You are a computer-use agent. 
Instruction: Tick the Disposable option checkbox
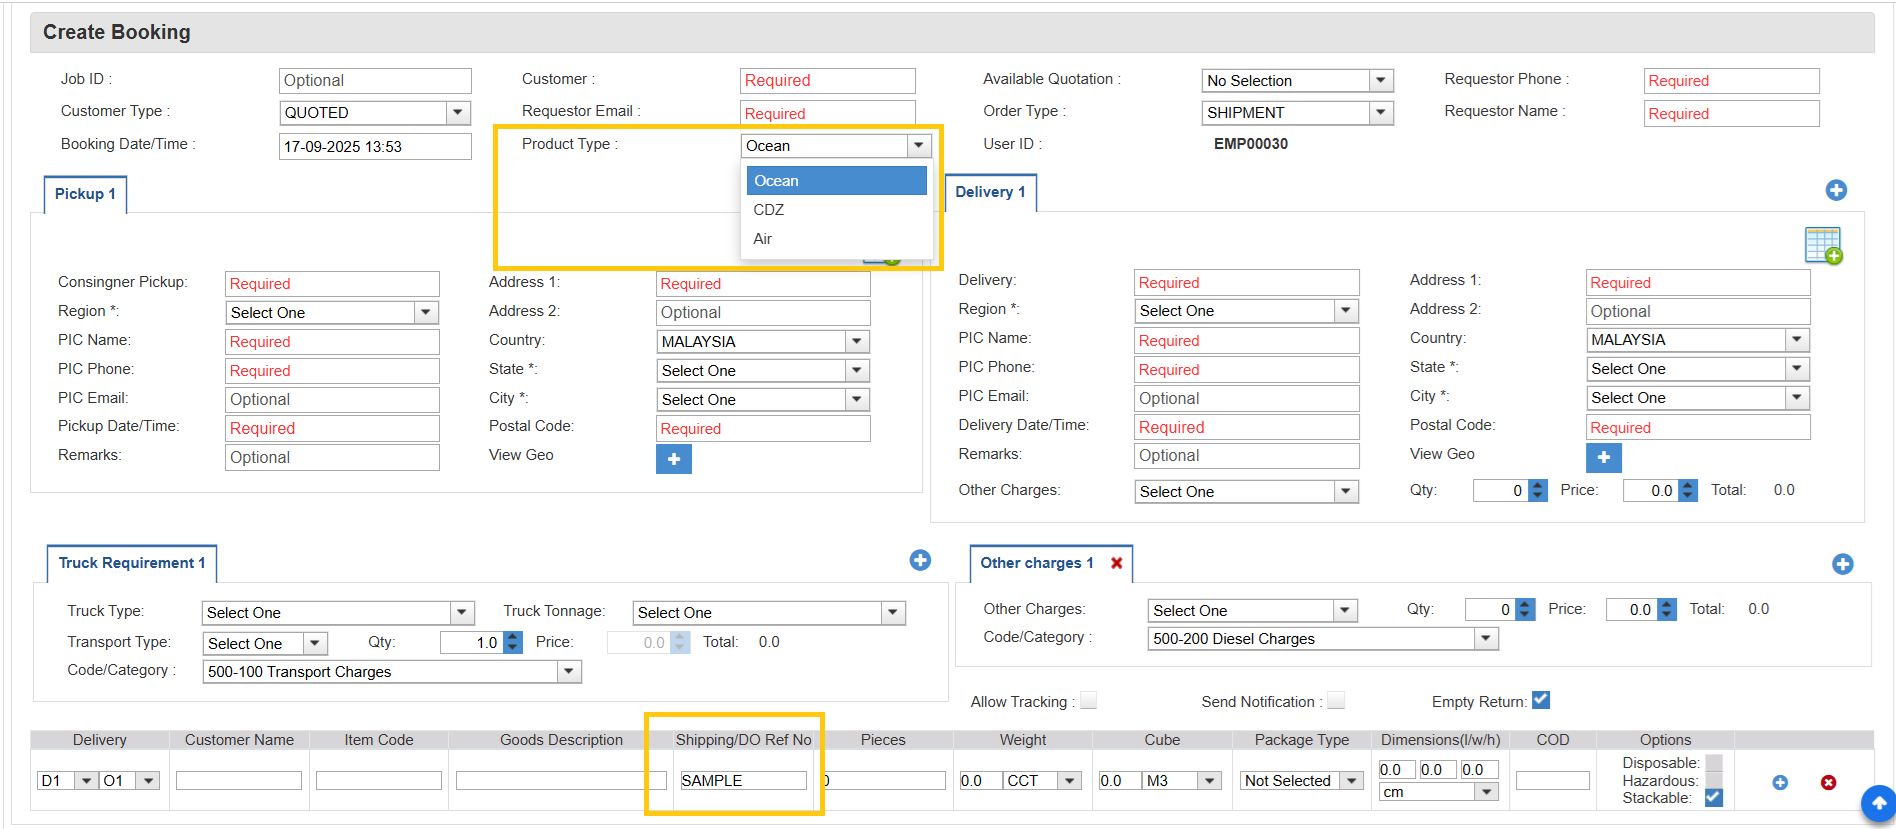1713,763
